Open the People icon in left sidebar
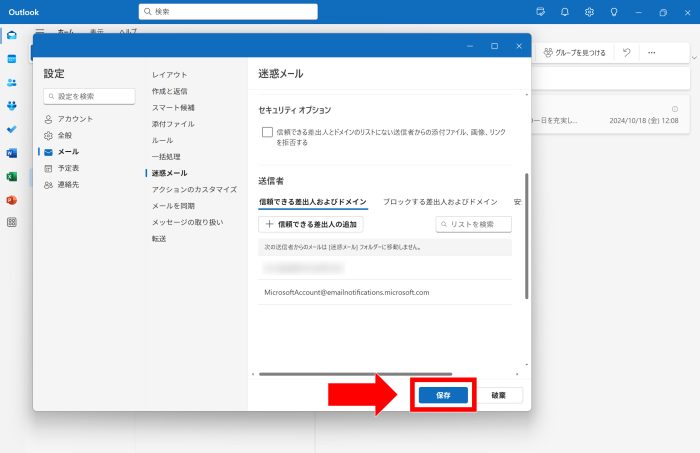Image resolution: width=700 pixels, height=453 pixels. [x=11, y=82]
